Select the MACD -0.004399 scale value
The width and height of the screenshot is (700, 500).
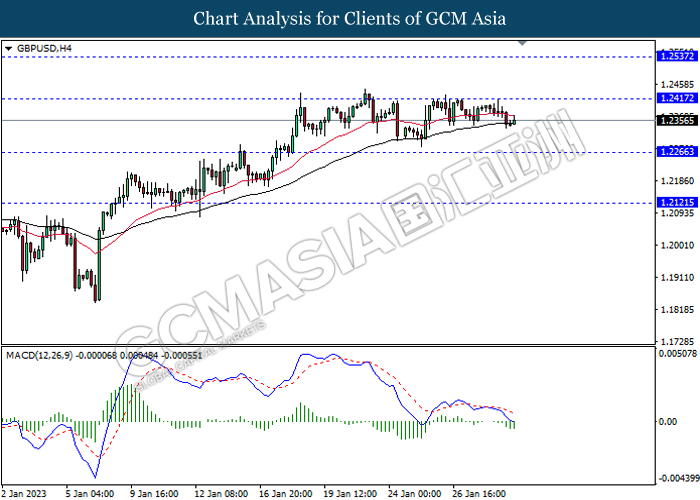point(679,479)
